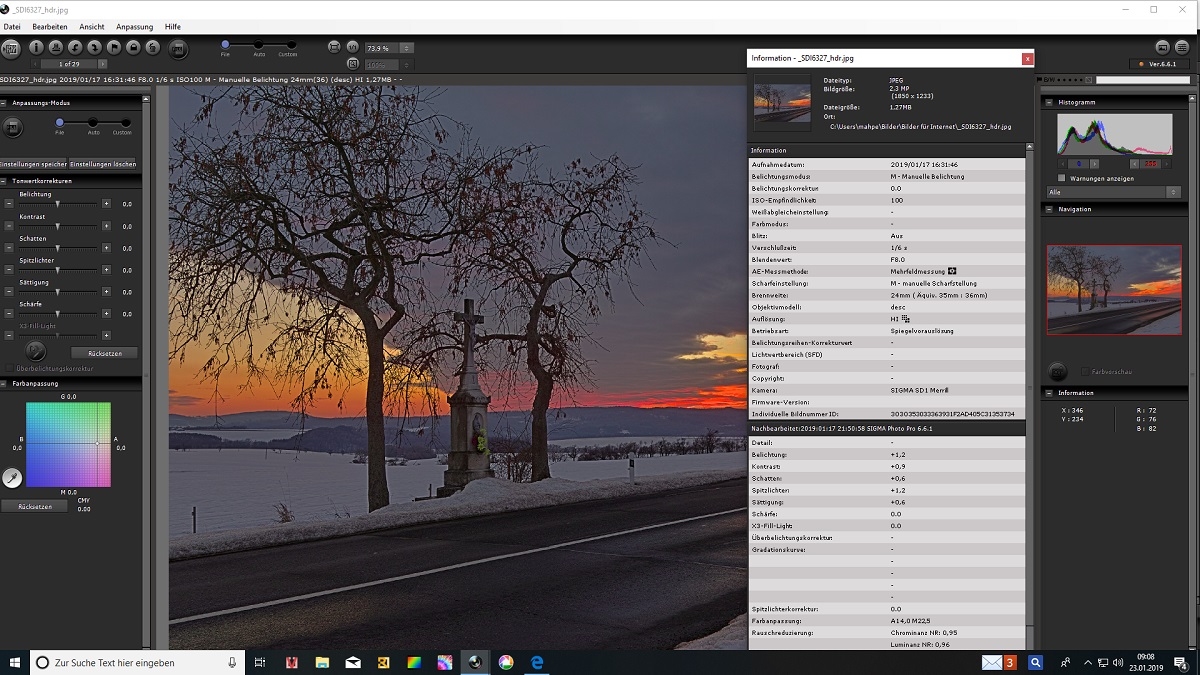Select Custom mode in the Anpassungs-Modus panel
This screenshot has width=1200, height=675.
point(125,123)
